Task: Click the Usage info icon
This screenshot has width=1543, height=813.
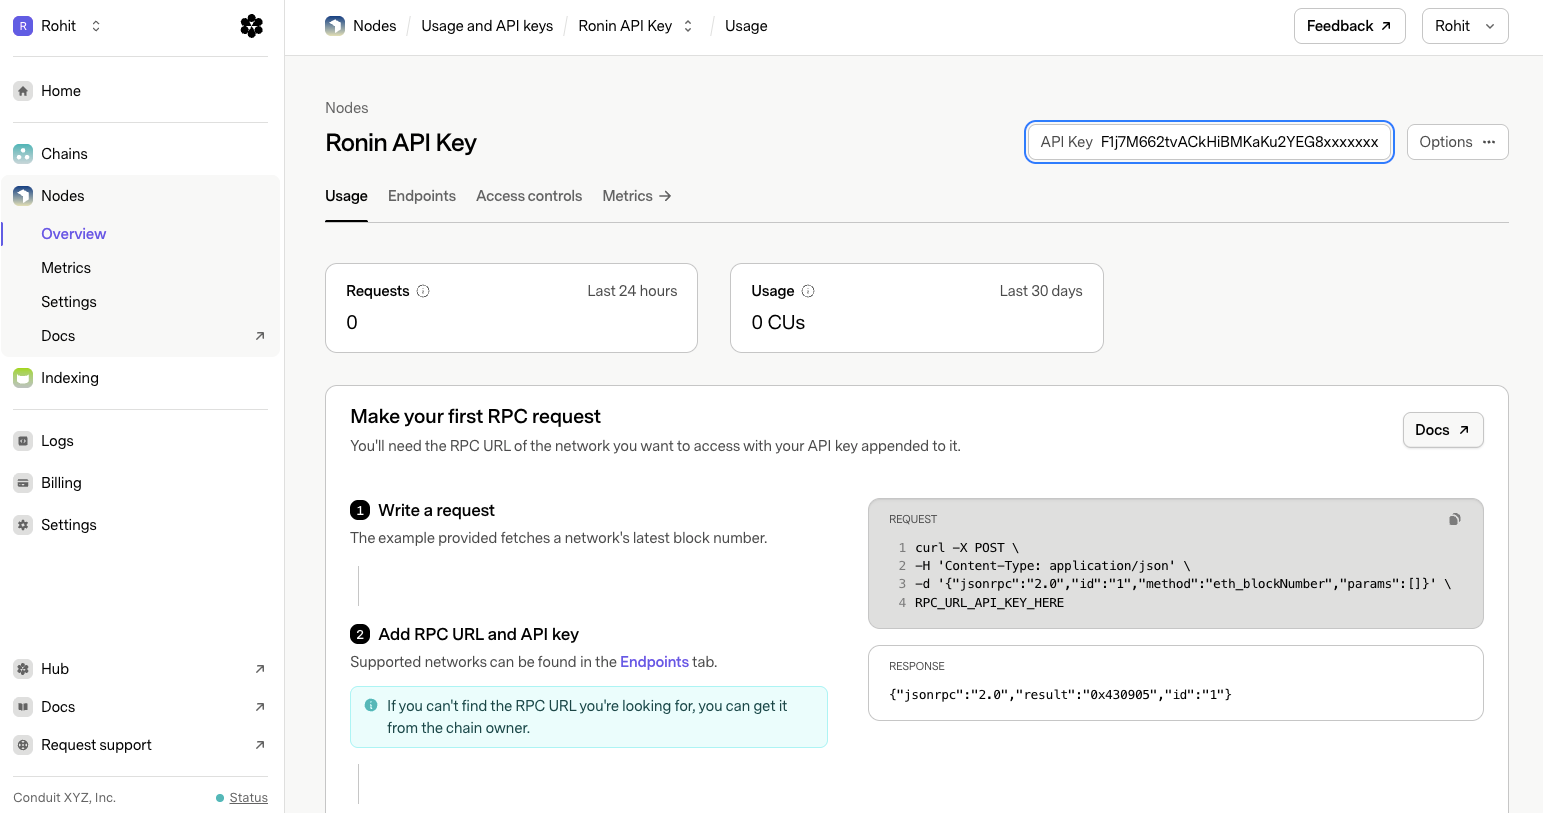Action: coord(808,291)
